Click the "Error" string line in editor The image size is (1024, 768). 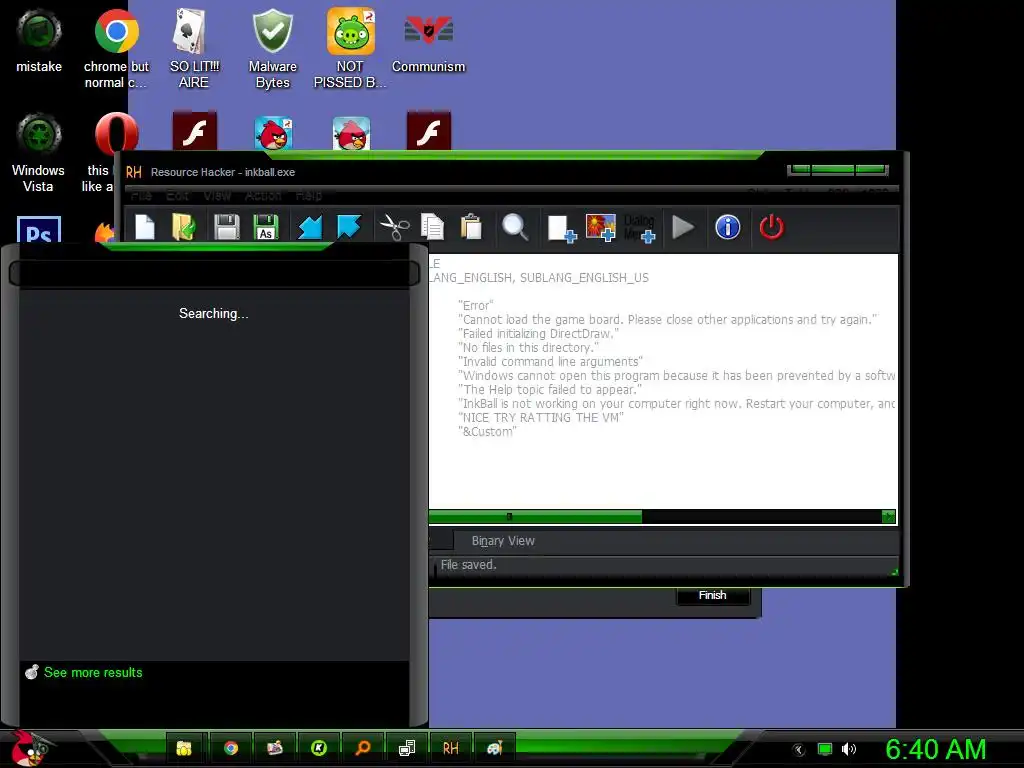coord(475,306)
